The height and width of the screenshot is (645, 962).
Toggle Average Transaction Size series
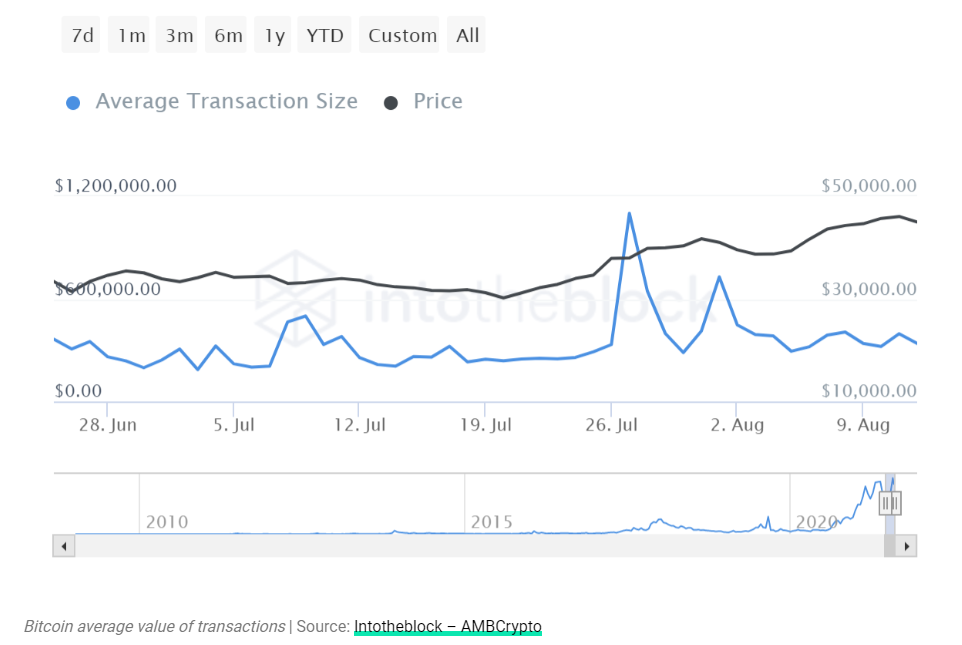pyautogui.click(x=226, y=101)
